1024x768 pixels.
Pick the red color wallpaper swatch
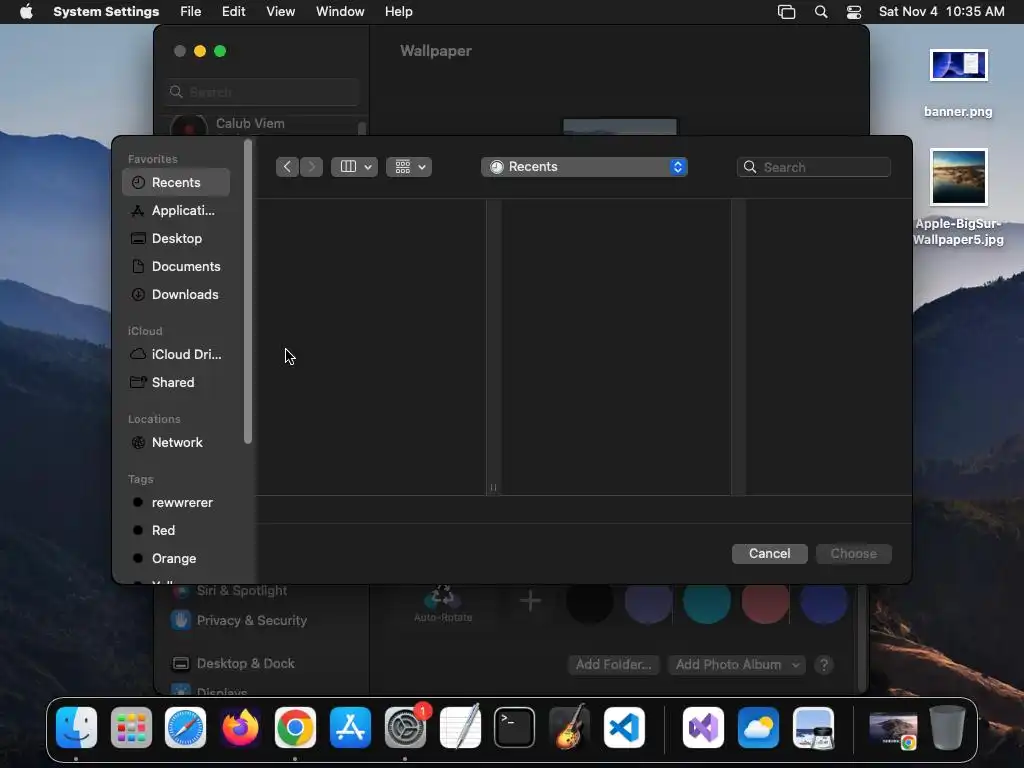765,601
